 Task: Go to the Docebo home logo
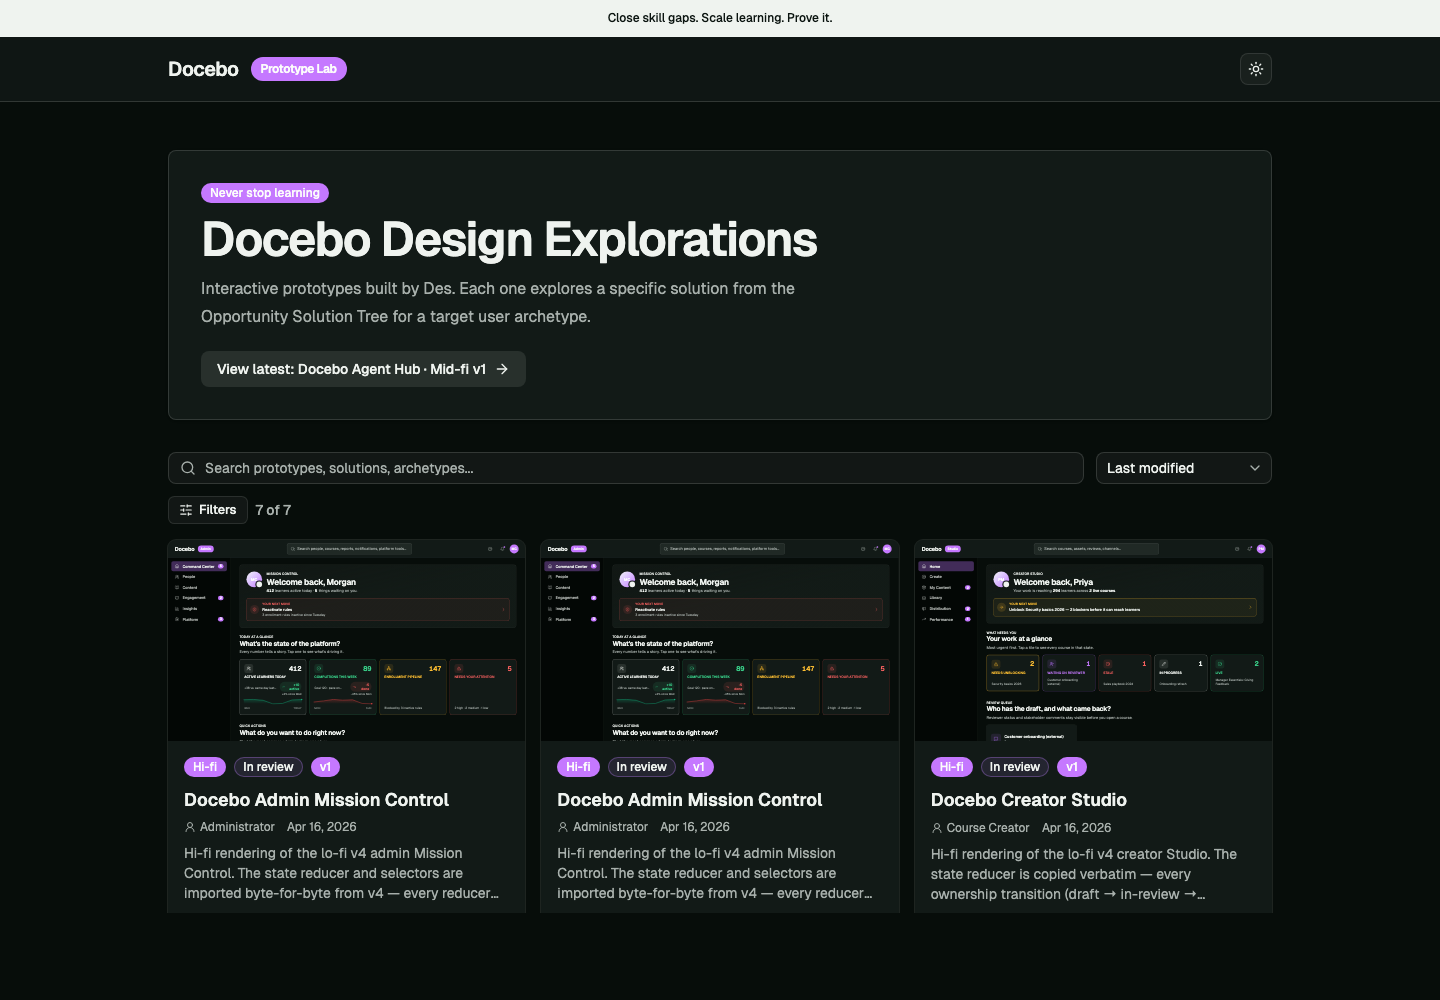(203, 69)
